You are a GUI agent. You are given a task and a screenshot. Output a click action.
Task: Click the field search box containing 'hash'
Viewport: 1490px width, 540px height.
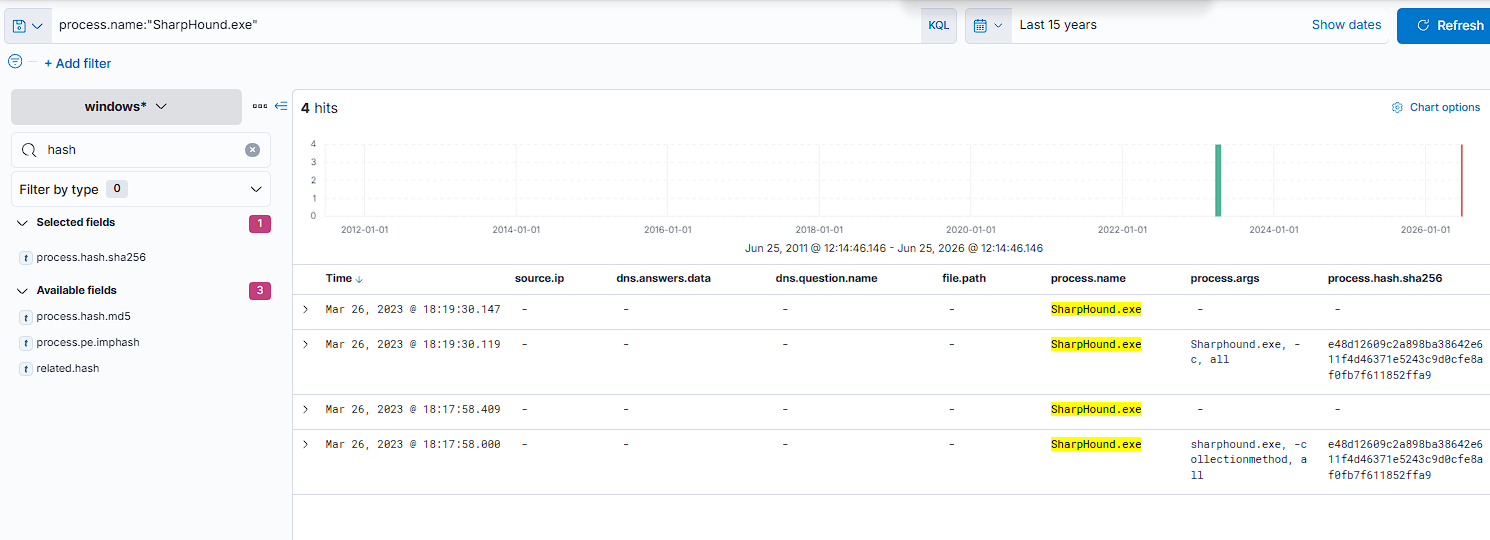(141, 150)
